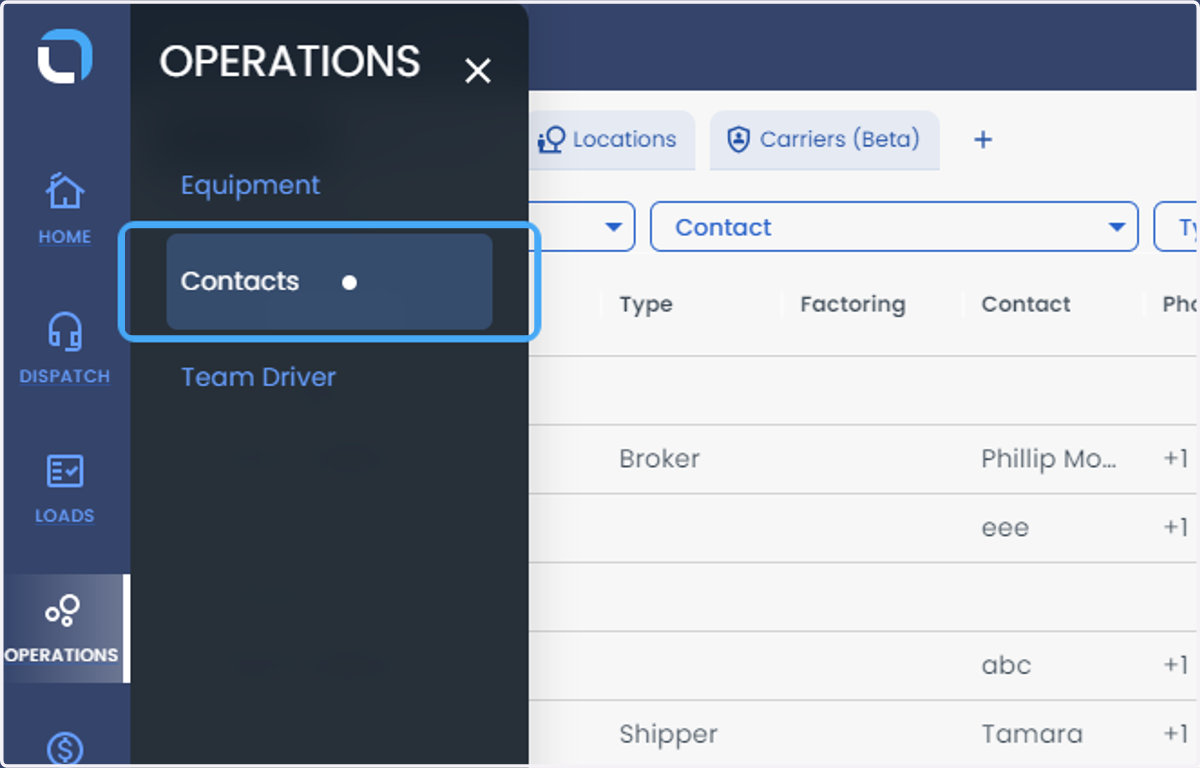Add a new tab with plus icon
Viewport: 1200px width, 768px height.
point(983,140)
